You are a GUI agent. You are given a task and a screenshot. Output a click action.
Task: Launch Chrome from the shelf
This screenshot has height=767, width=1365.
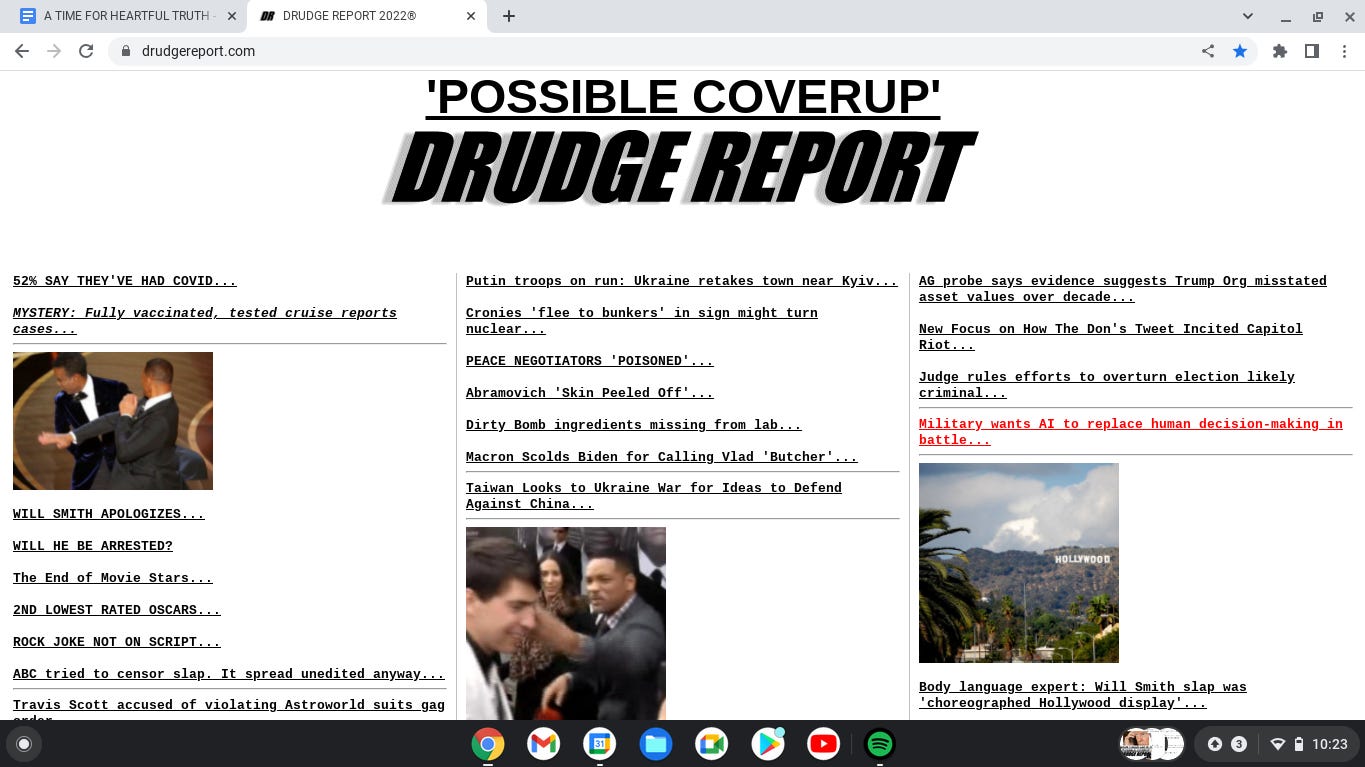(x=488, y=744)
